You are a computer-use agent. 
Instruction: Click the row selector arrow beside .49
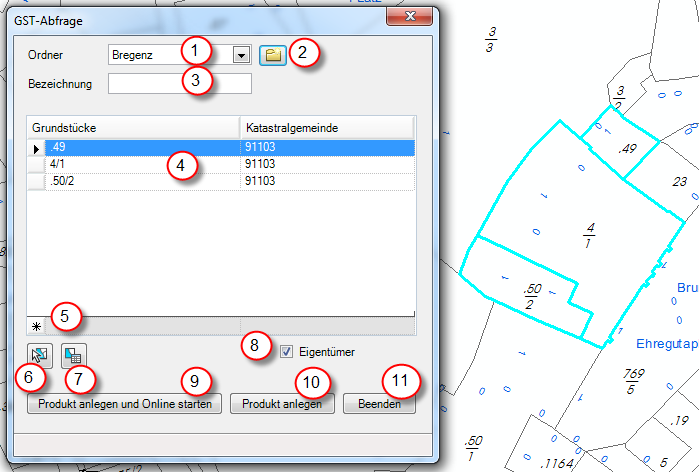point(37,148)
